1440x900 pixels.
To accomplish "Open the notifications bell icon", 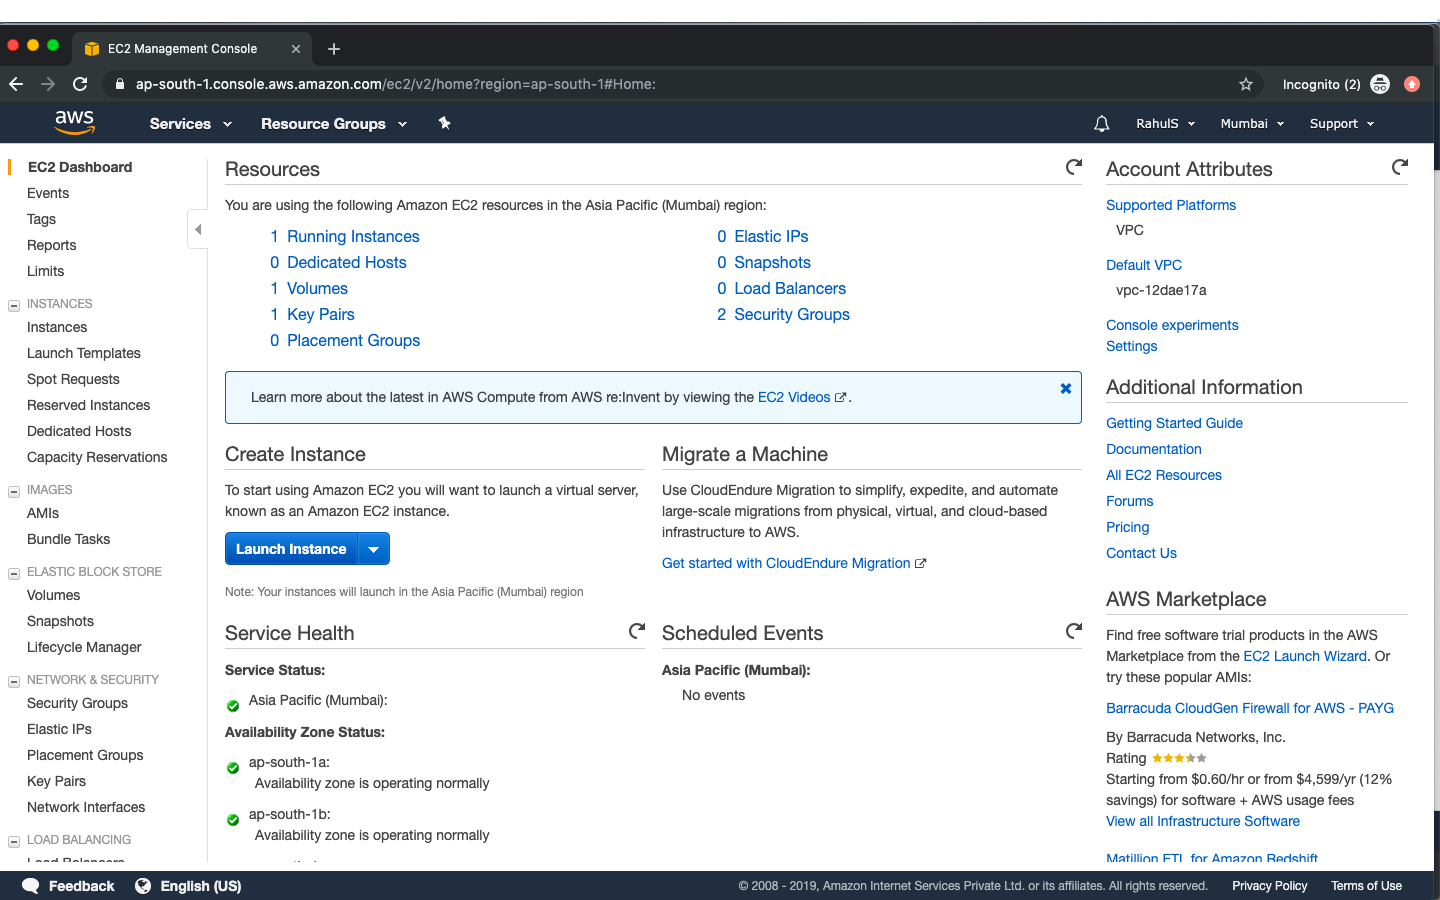I will (1101, 123).
